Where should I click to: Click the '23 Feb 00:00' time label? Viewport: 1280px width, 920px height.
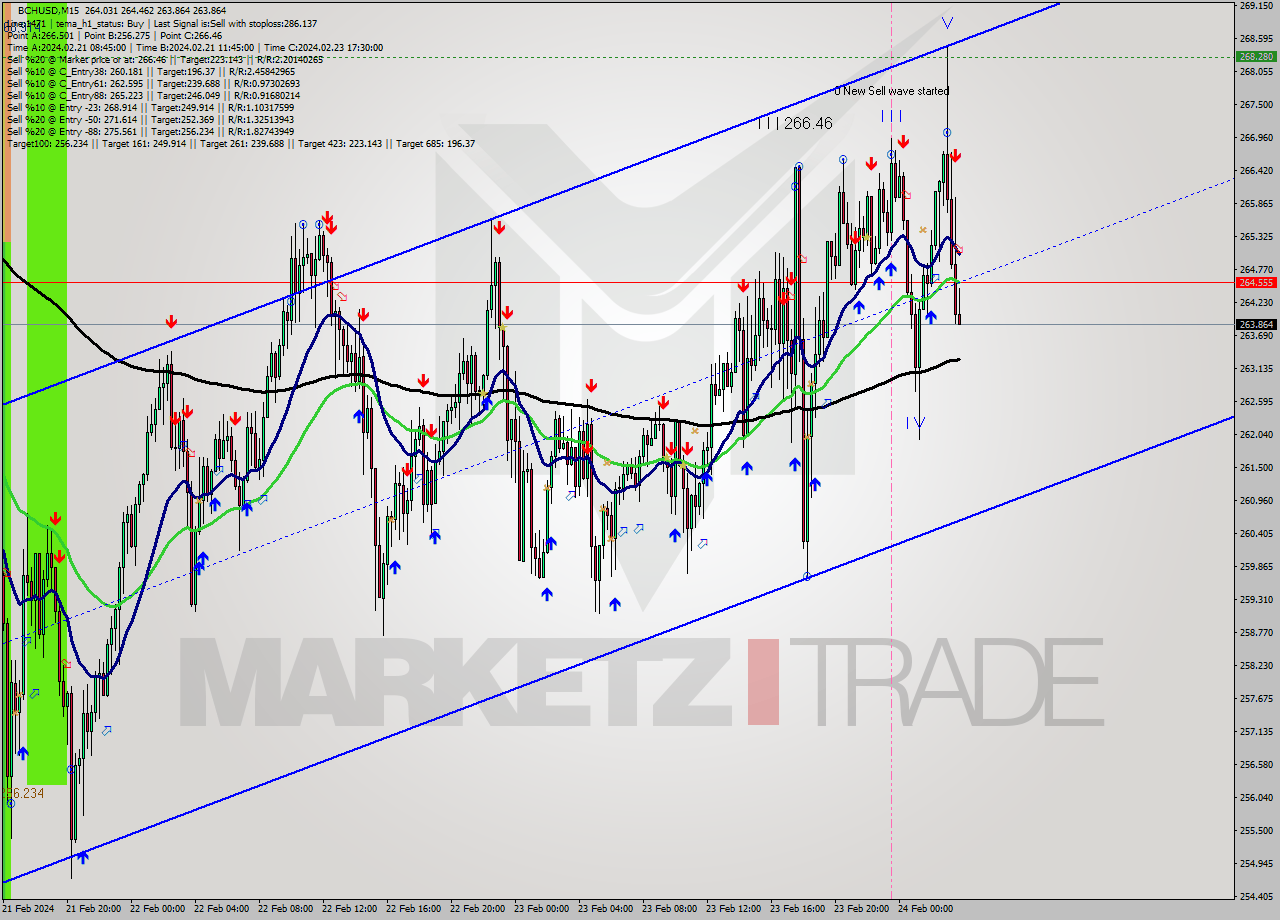[x=541, y=910]
